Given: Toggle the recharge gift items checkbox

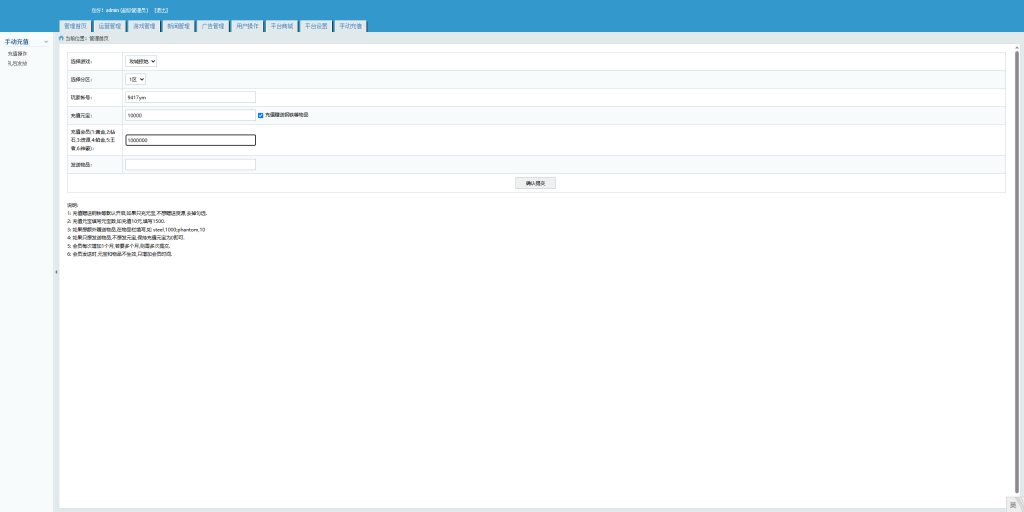Looking at the screenshot, I should tap(261, 115).
